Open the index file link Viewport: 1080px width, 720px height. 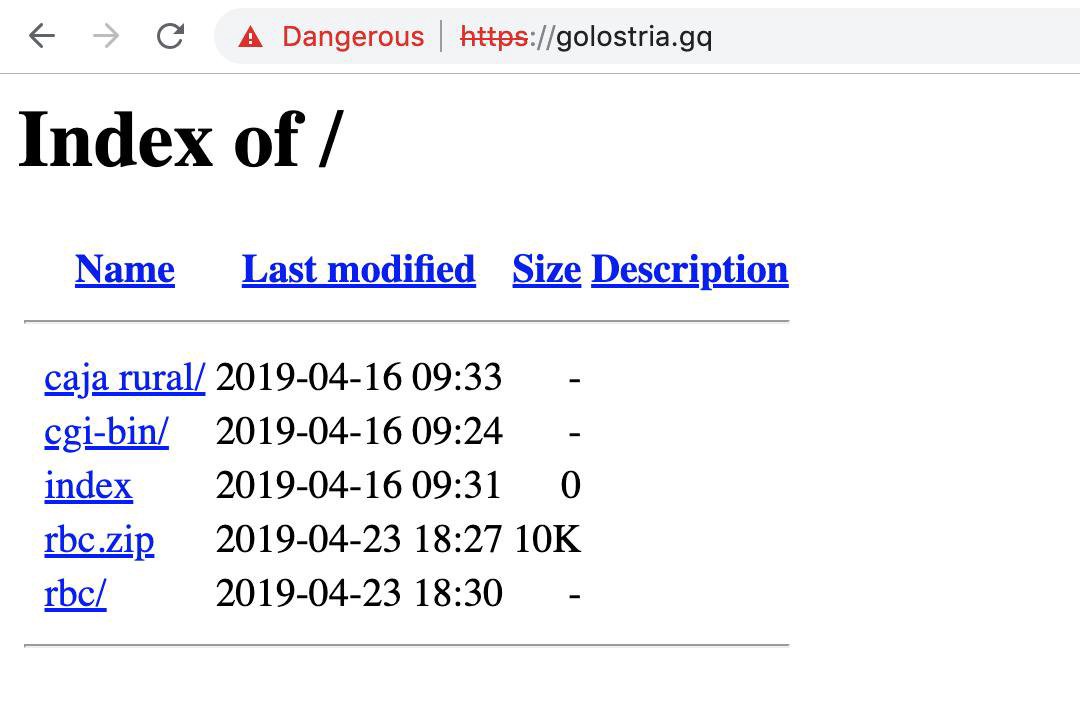coord(88,486)
